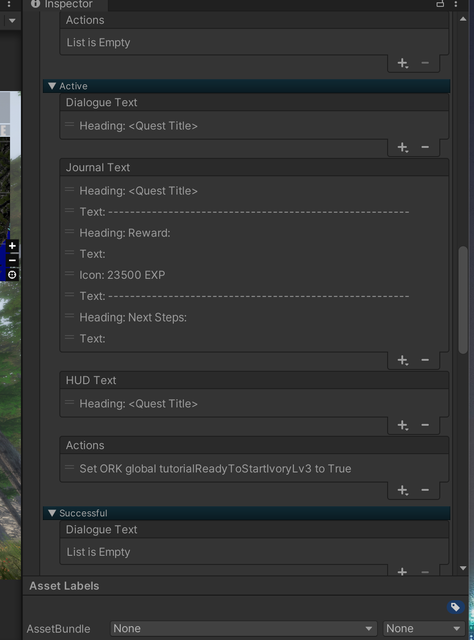The width and height of the screenshot is (474, 640).
Task: Select the first dashed-line Text row in Journal
Action: 254,212
